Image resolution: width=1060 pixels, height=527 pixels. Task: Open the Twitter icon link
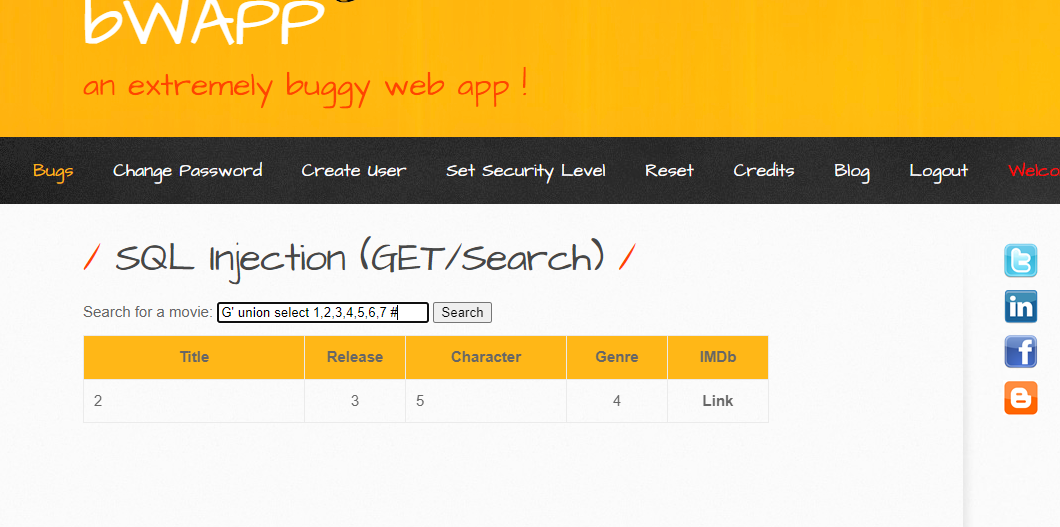tap(1020, 261)
